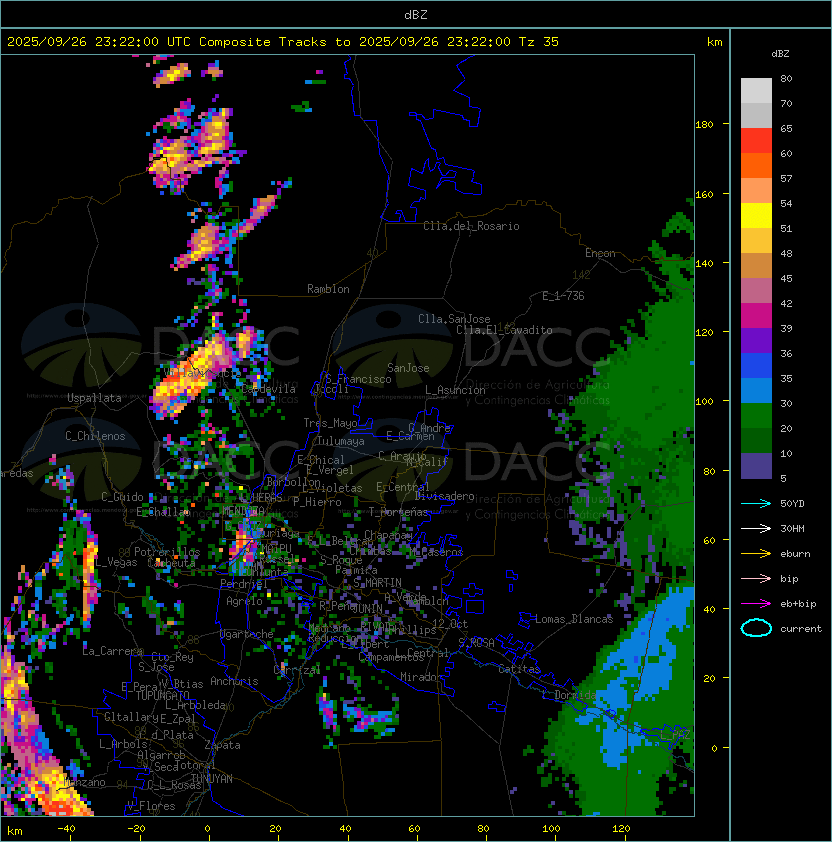Click the La_Carrera label
The width and height of the screenshot is (832, 842).
pyautogui.click(x=113, y=651)
